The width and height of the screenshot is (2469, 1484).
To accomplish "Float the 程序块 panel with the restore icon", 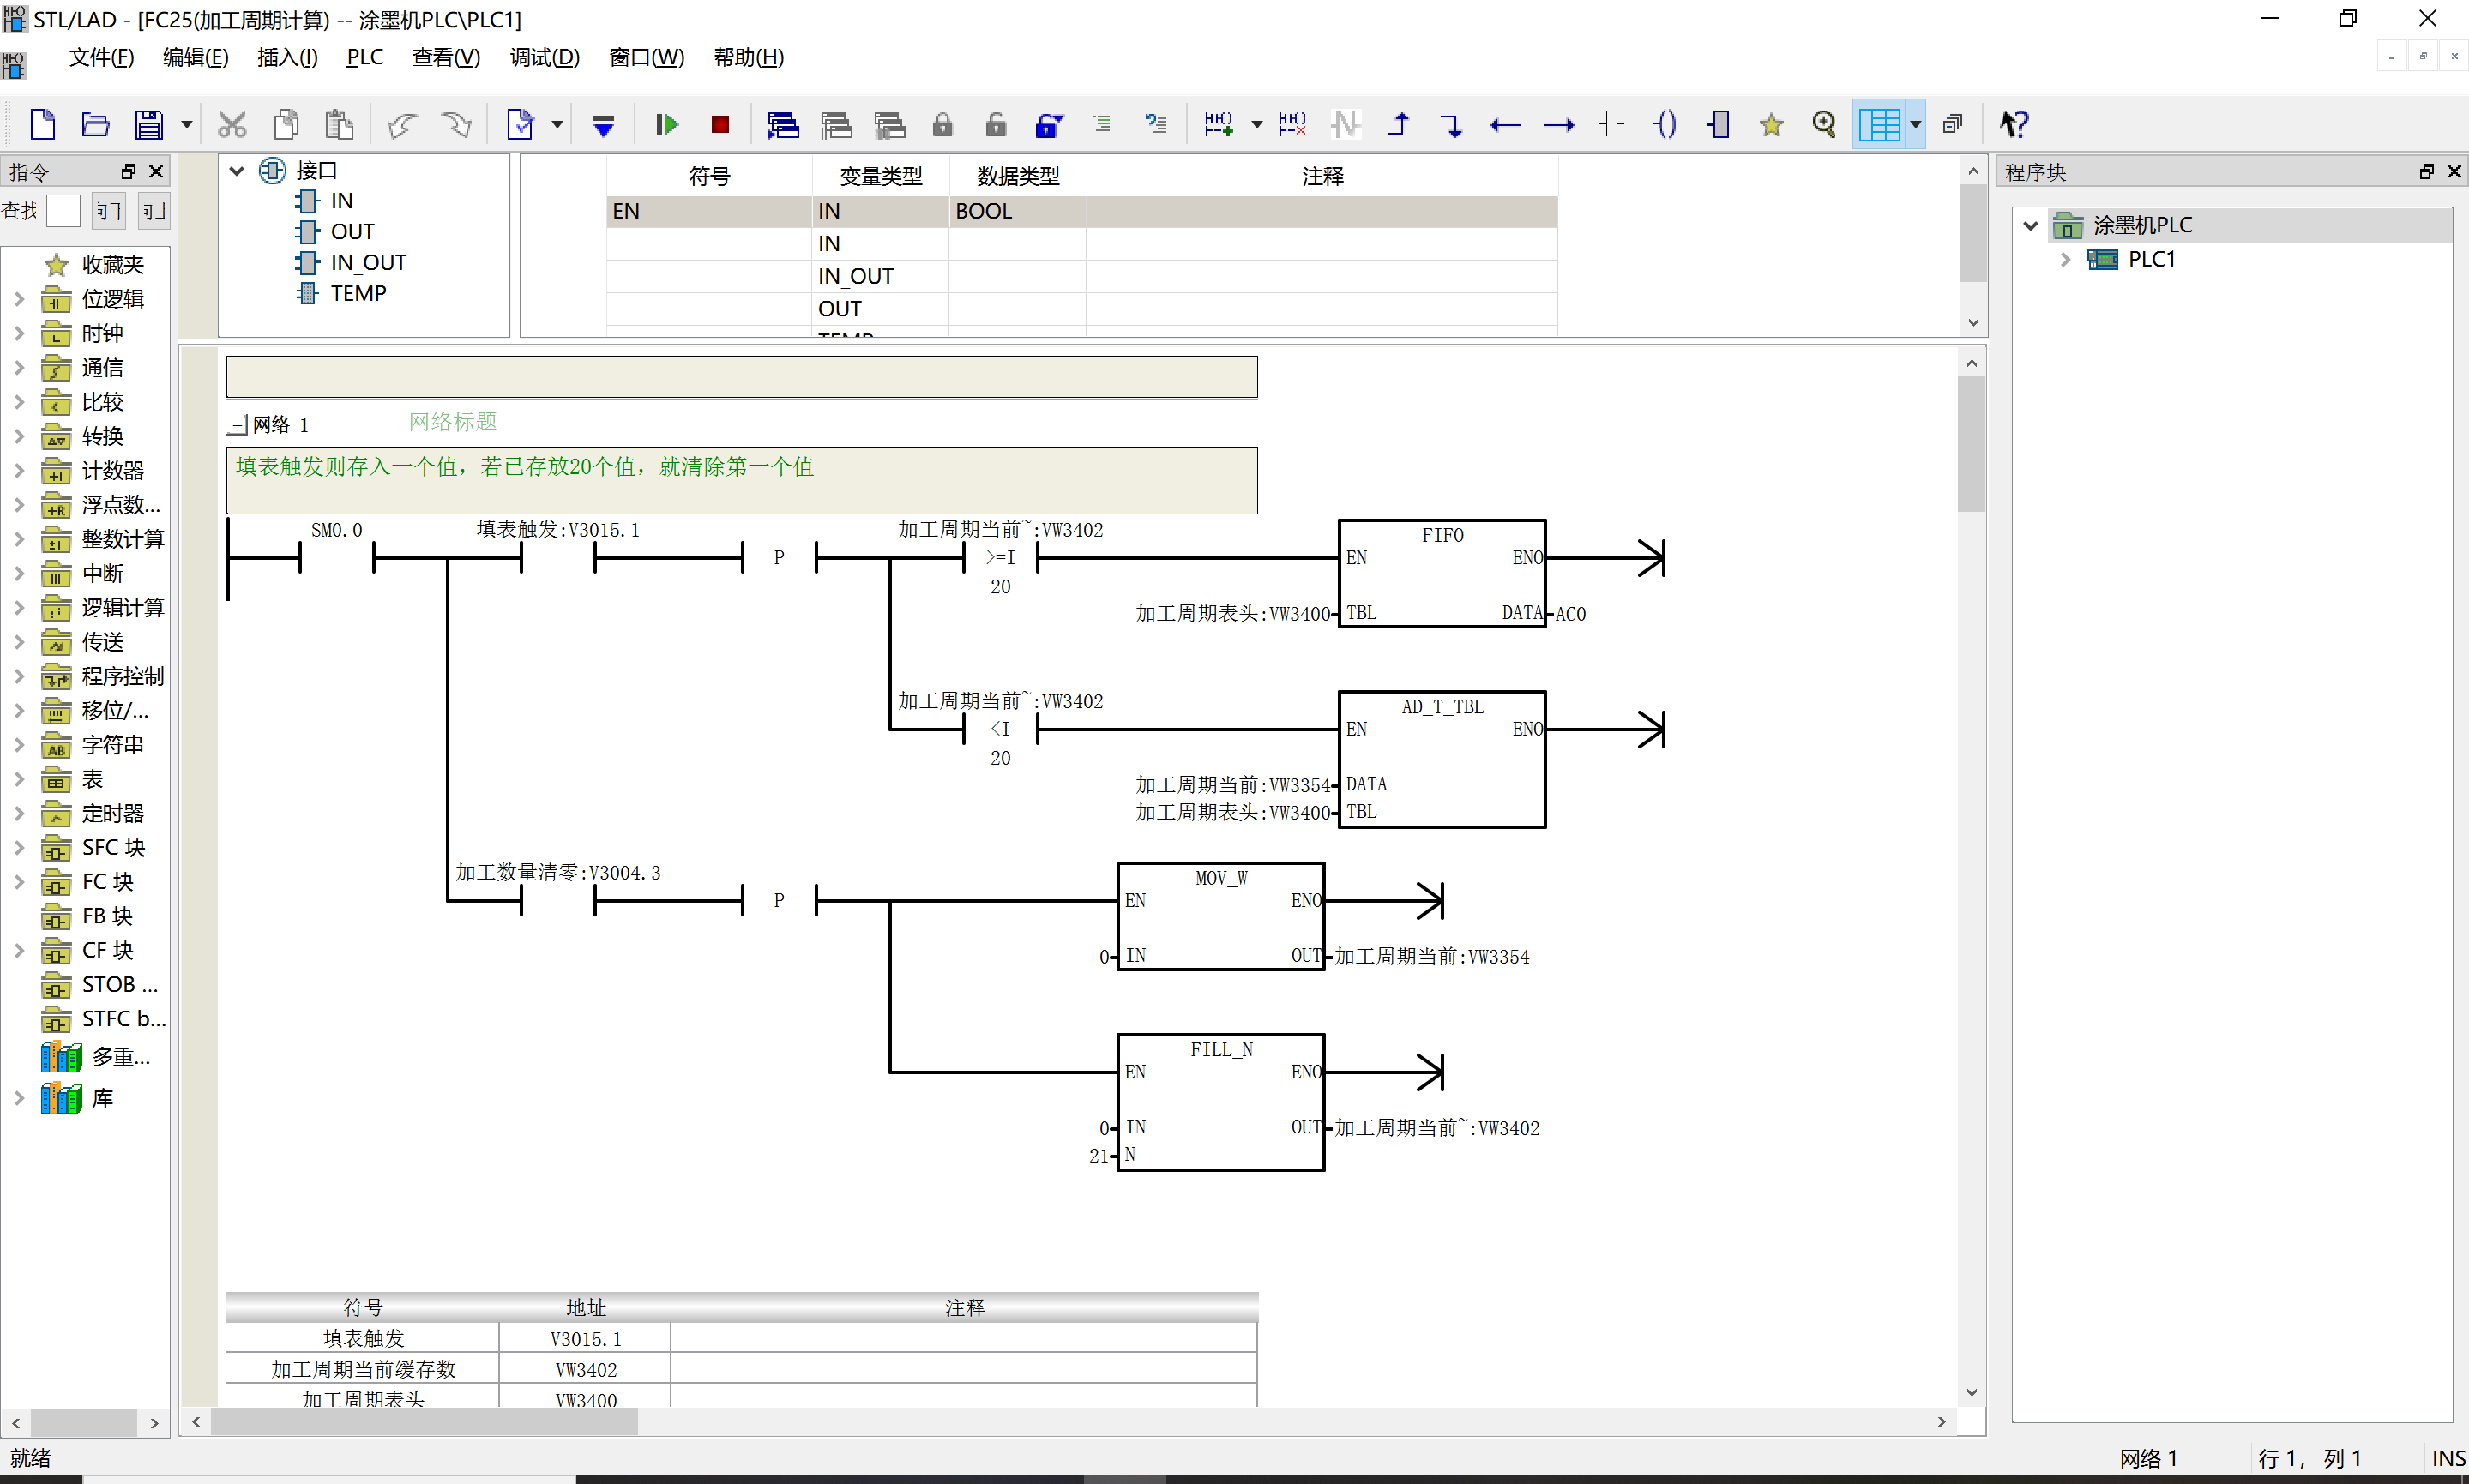I will tap(2426, 172).
